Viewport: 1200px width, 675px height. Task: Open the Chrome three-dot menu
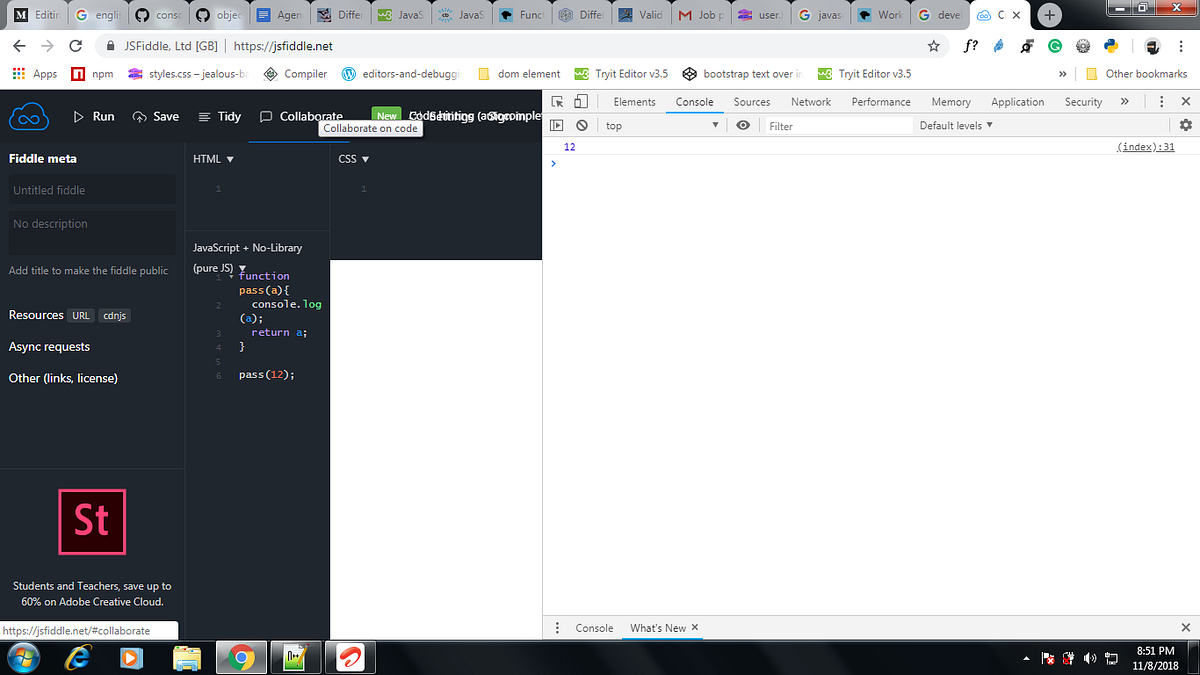pos(1182,46)
